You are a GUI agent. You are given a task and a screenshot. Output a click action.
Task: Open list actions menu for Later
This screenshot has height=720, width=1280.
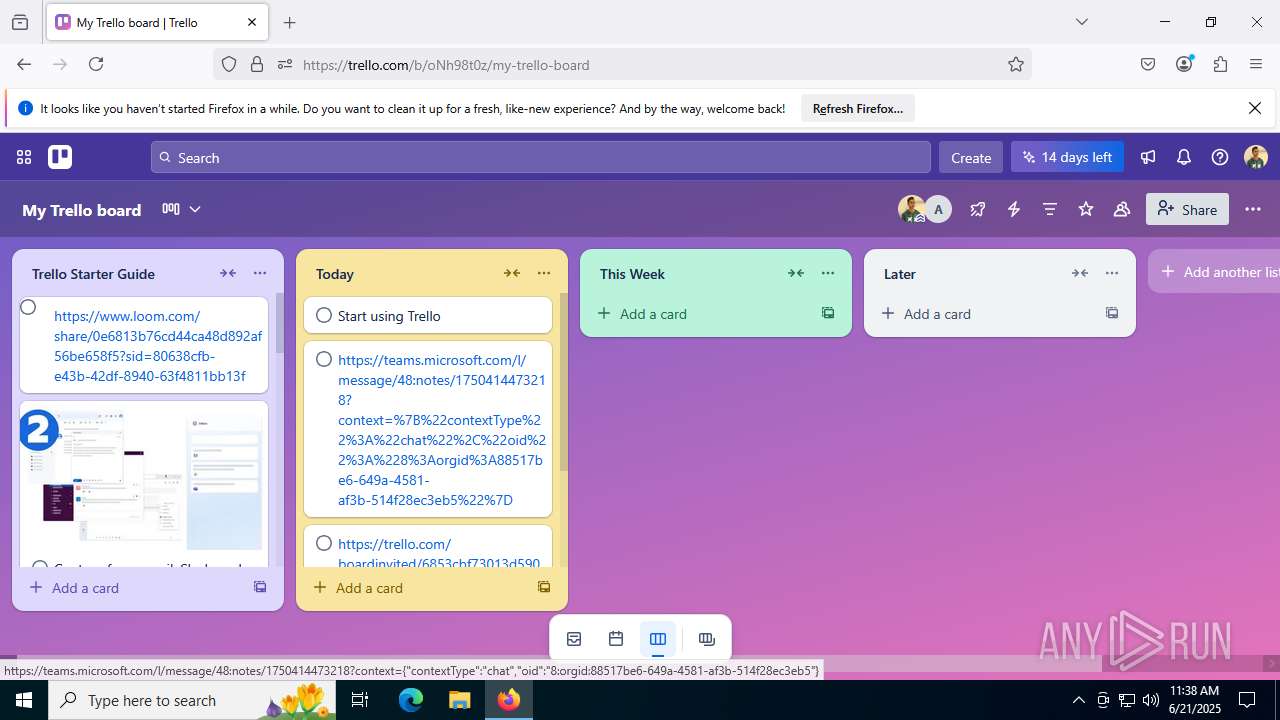click(1112, 273)
